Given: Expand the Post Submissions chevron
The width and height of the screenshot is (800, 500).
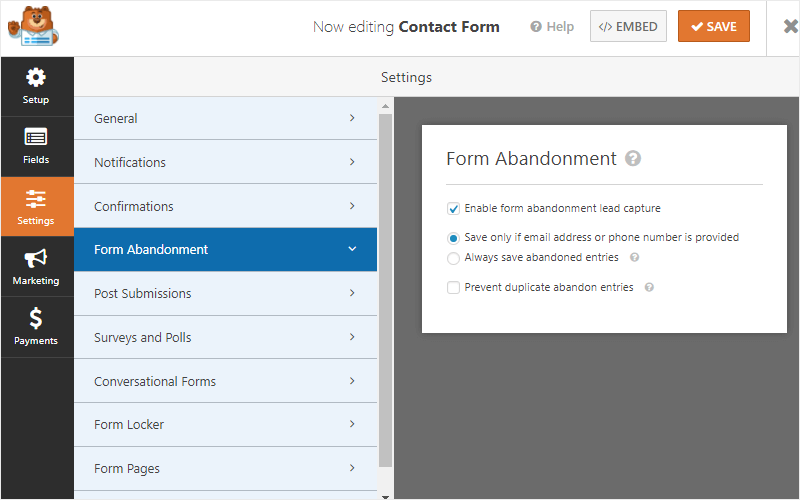Looking at the screenshot, I should click(352, 293).
